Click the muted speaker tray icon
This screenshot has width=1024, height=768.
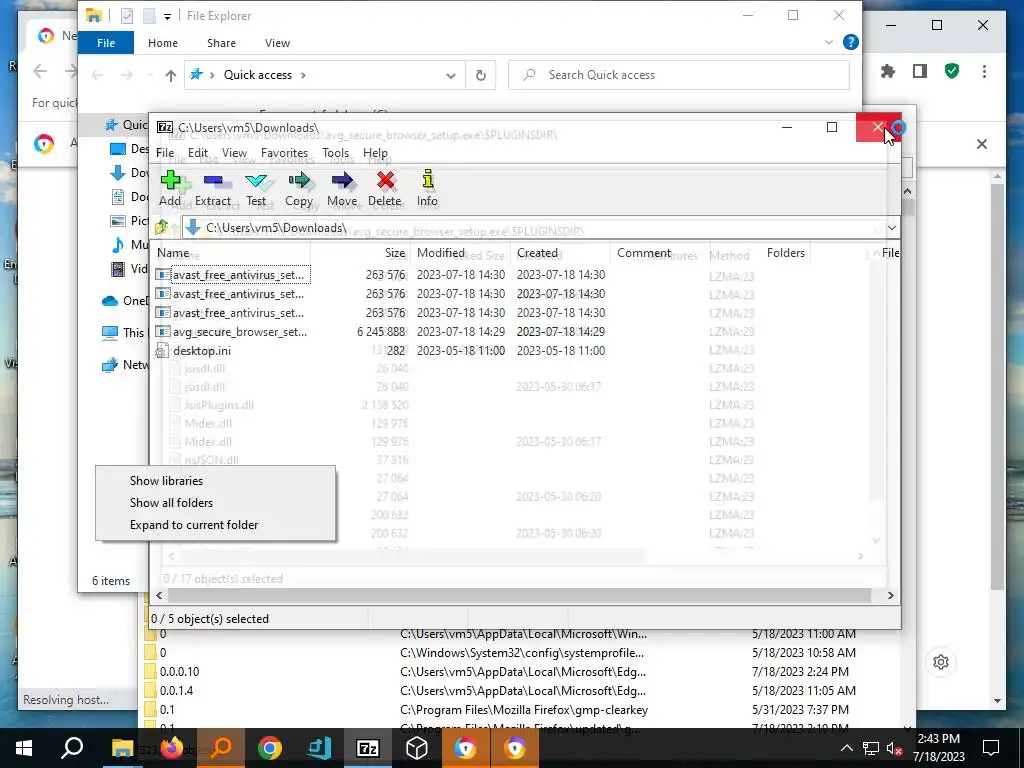[894, 748]
